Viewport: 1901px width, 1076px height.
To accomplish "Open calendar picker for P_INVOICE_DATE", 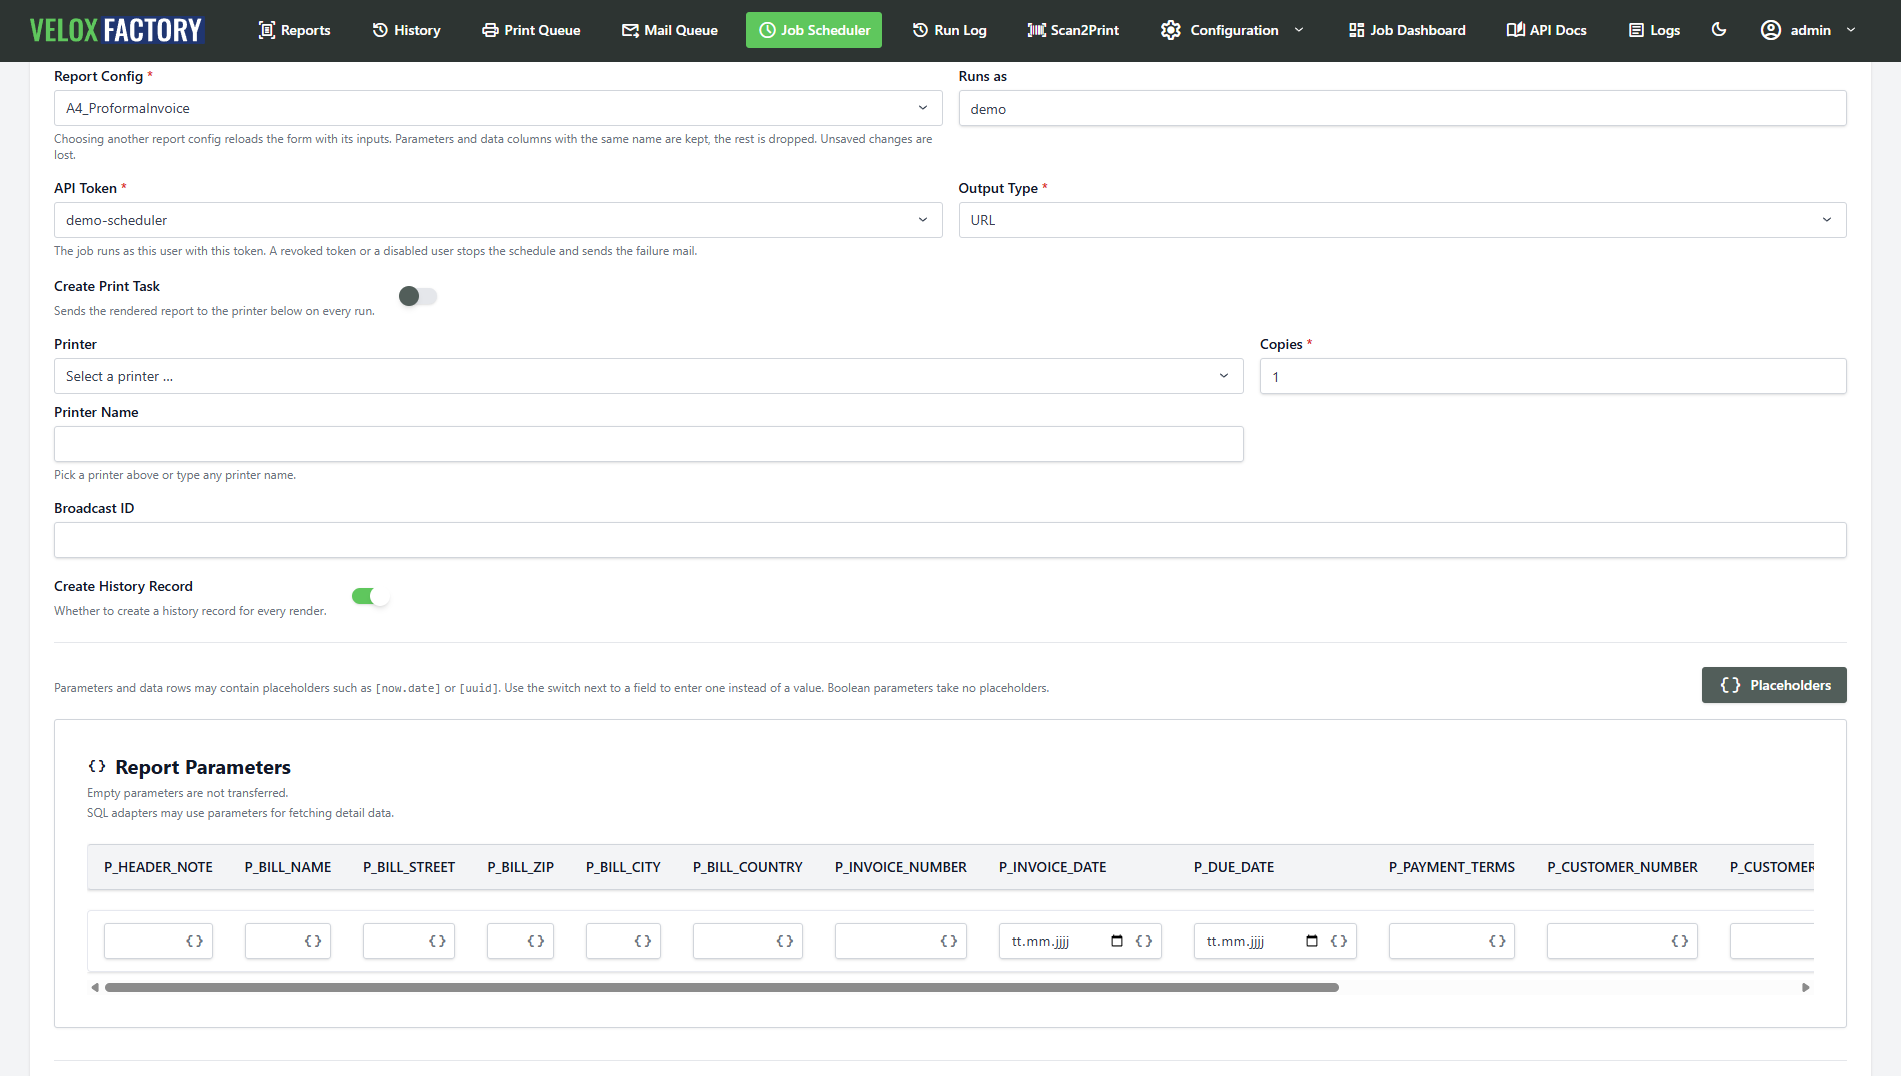I will pos(1117,941).
